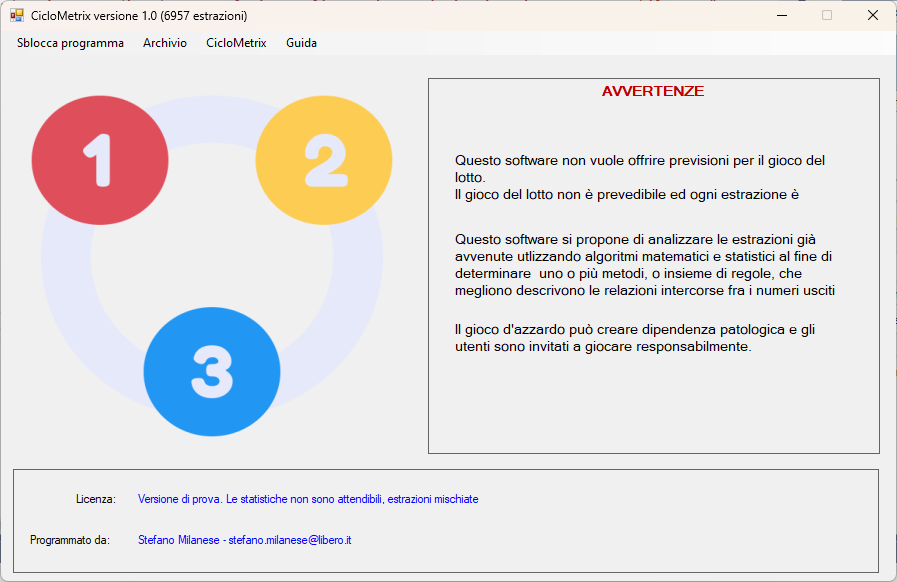This screenshot has width=897, height=582.
Task: Click the disabled maximize button
Action: tap(827, 15)
